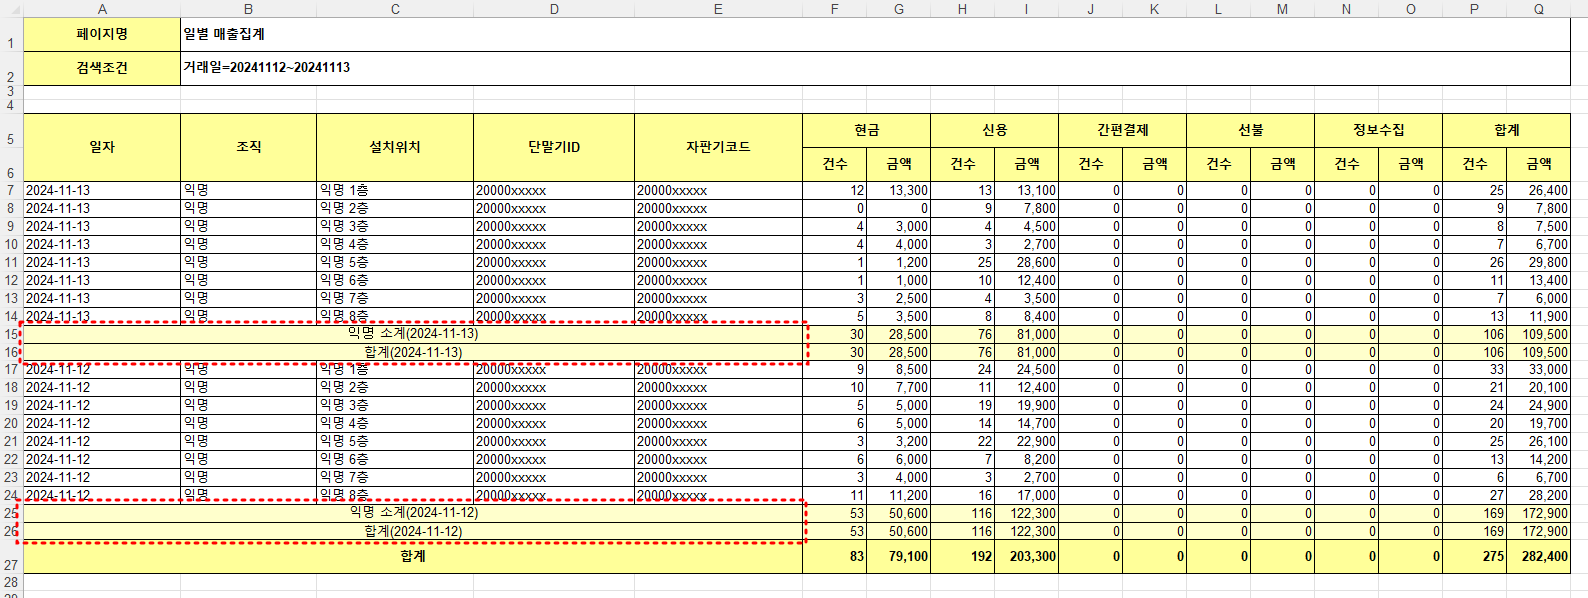
Task: Click 익명 3층 in the 2024-11-13 rows
Action: (395, 226)
